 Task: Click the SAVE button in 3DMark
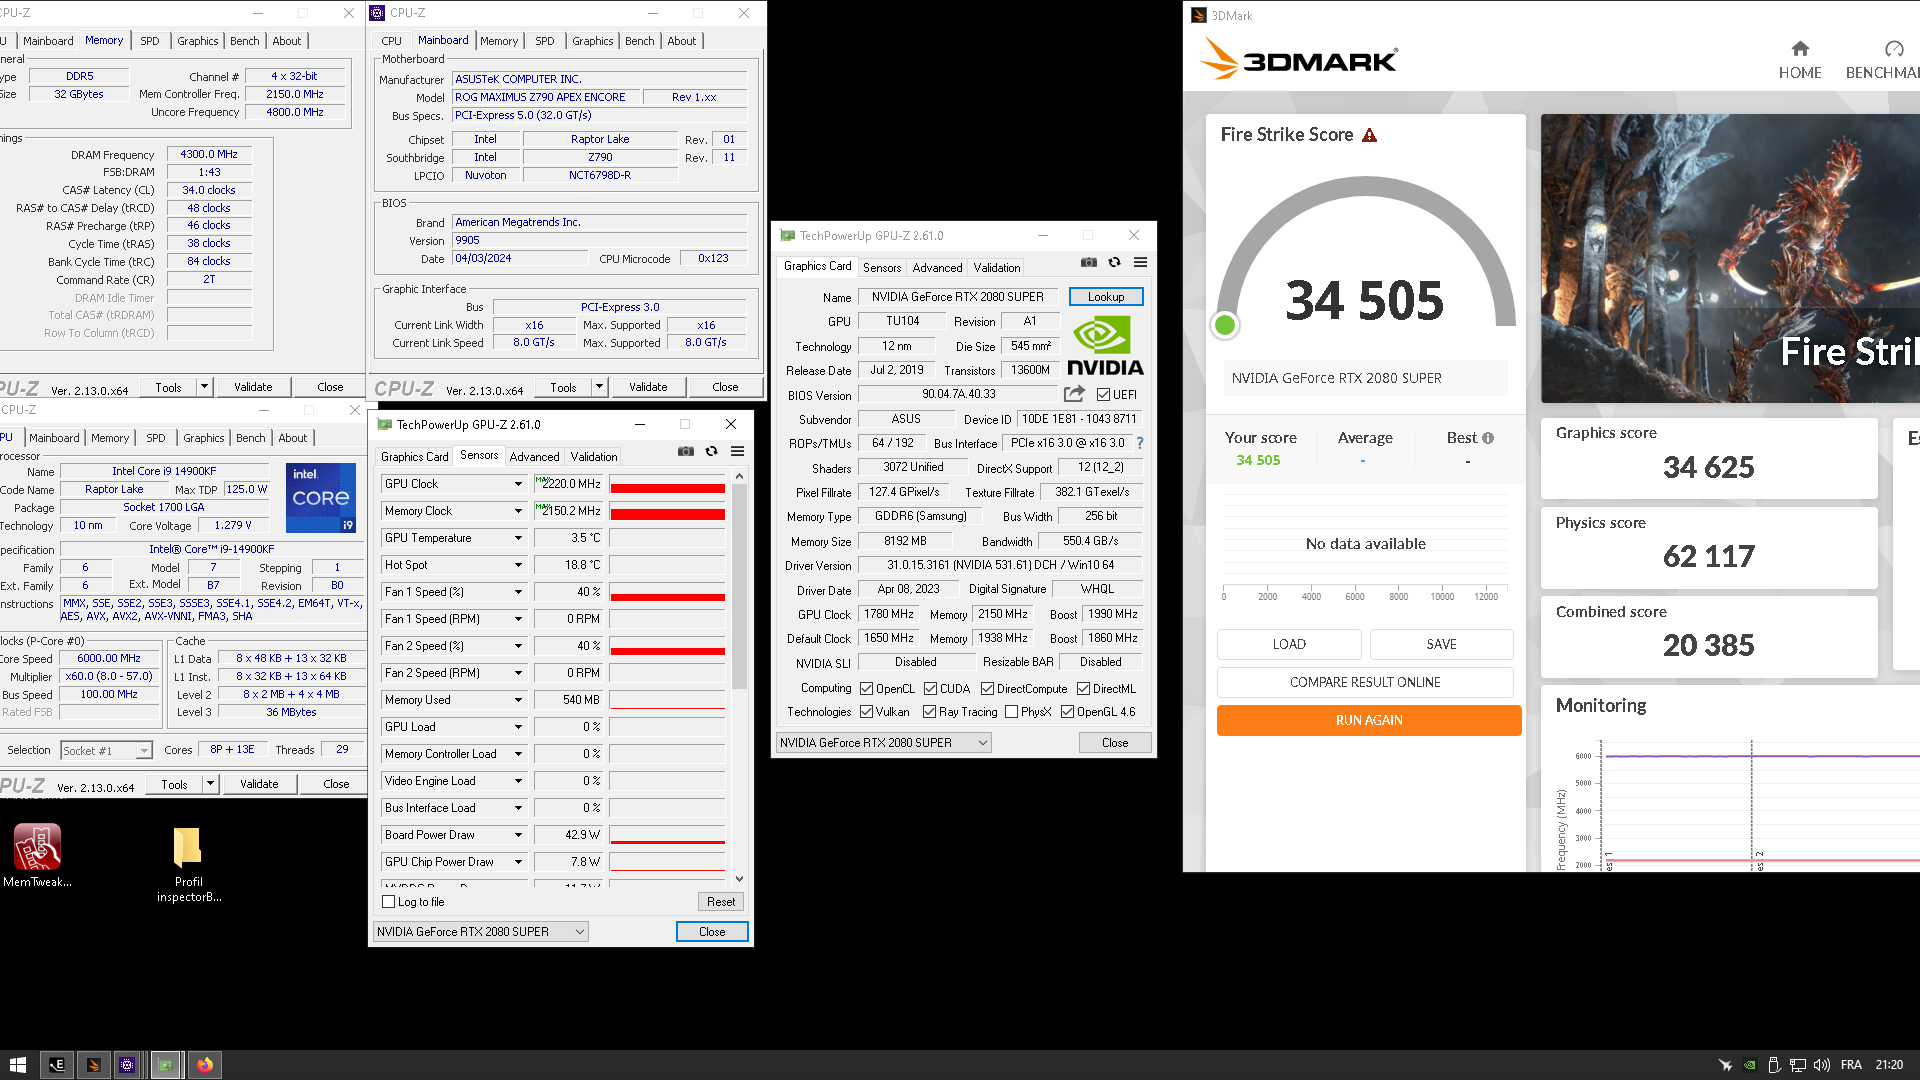1441,644
